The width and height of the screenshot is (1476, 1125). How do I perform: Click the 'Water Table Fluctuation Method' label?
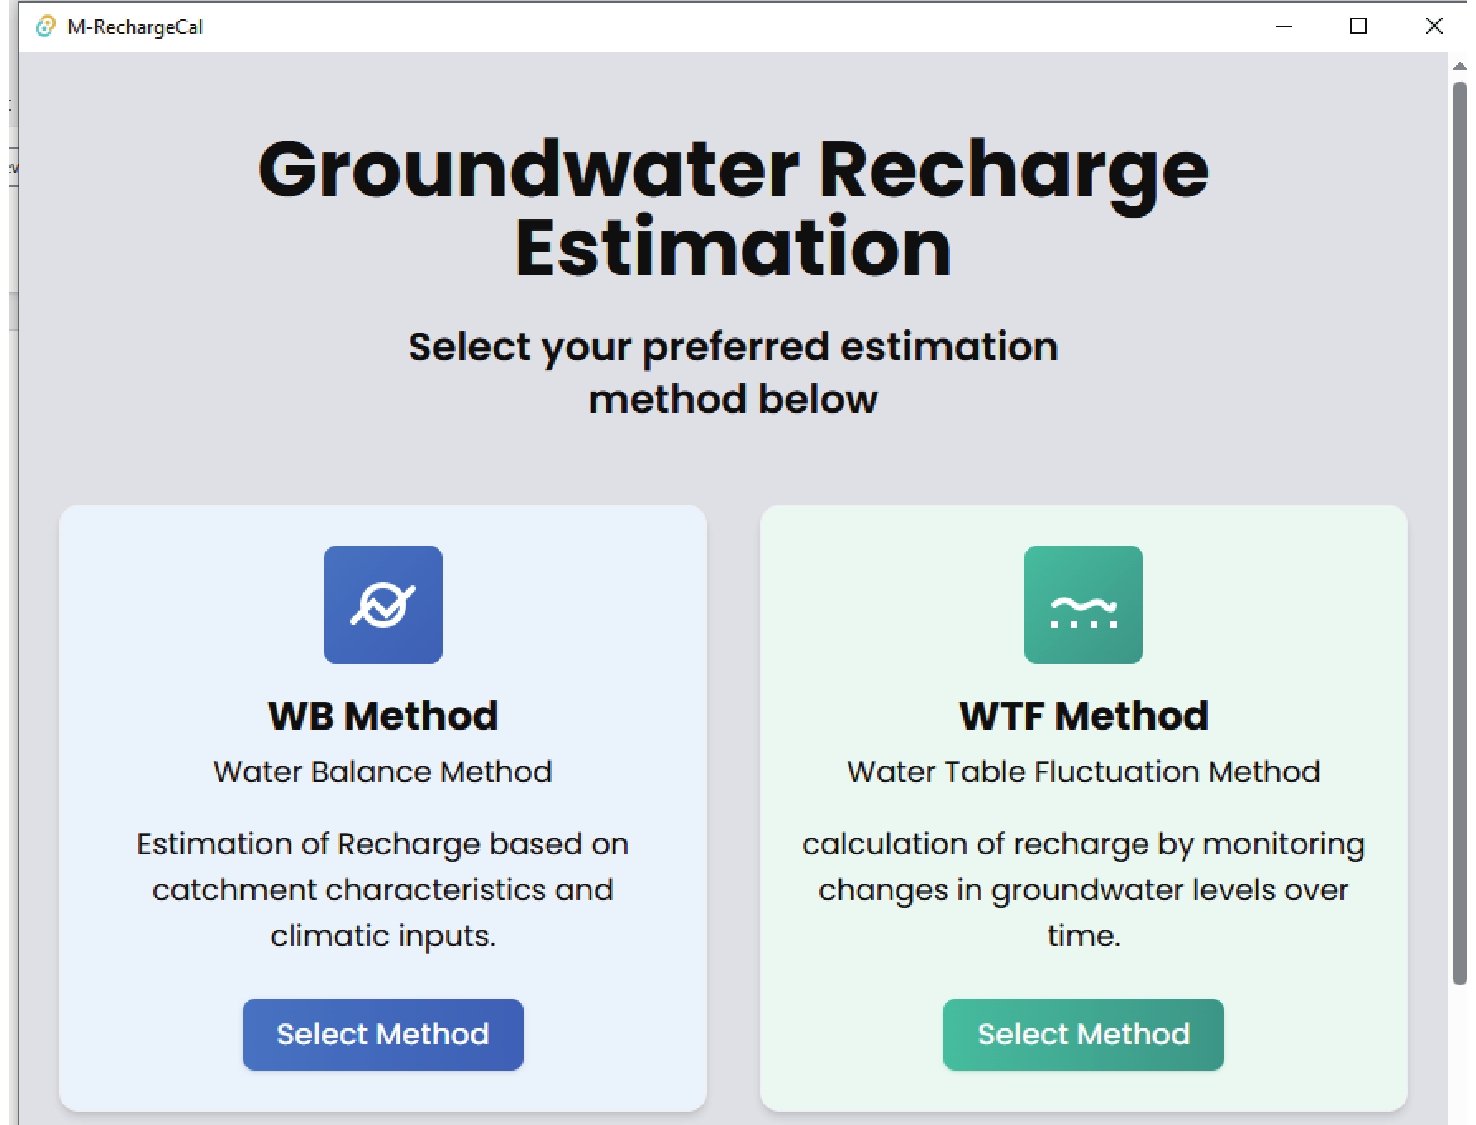point(1083,772)
